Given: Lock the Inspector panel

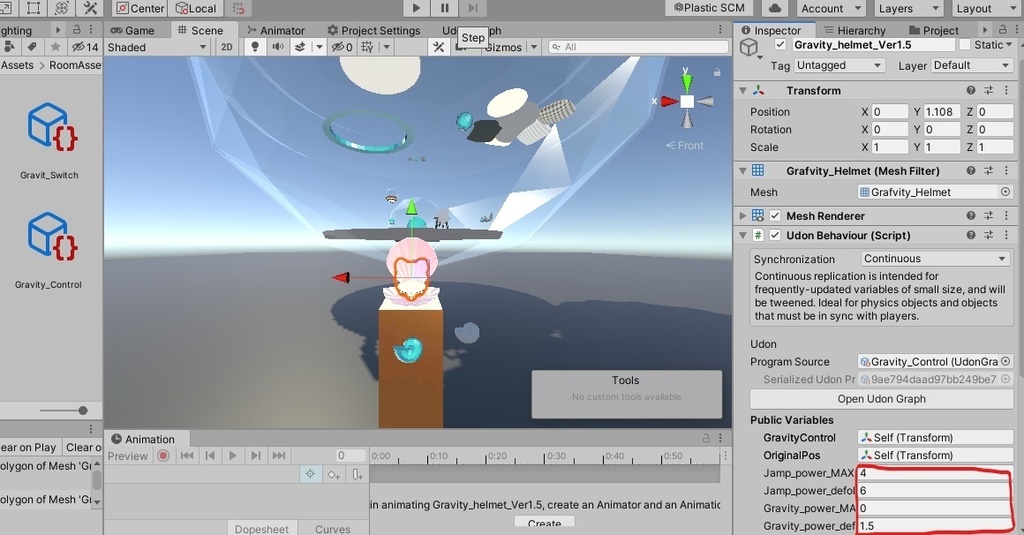Looking at the screenshot, I should pos(1002,30).
